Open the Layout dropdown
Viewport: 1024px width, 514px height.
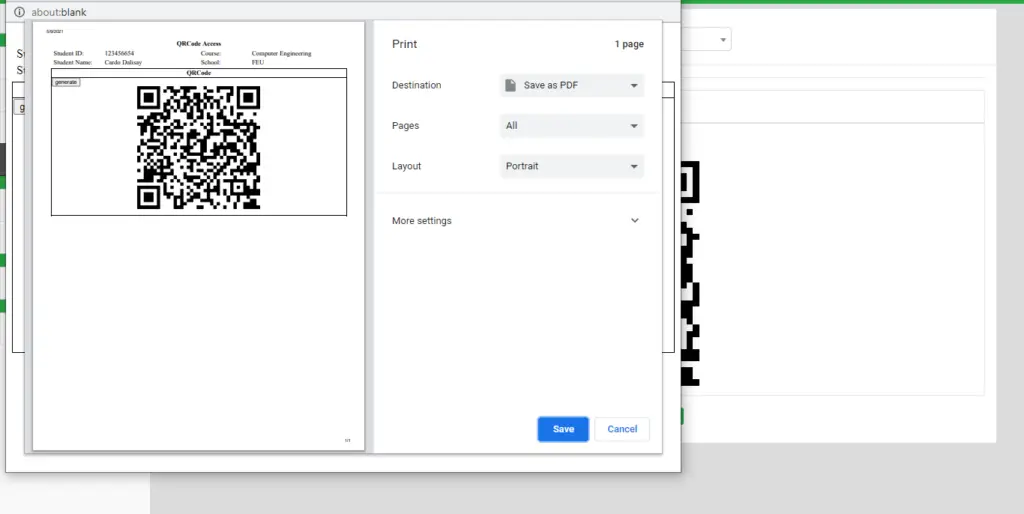pyautogui.click(x=572, y=166)
